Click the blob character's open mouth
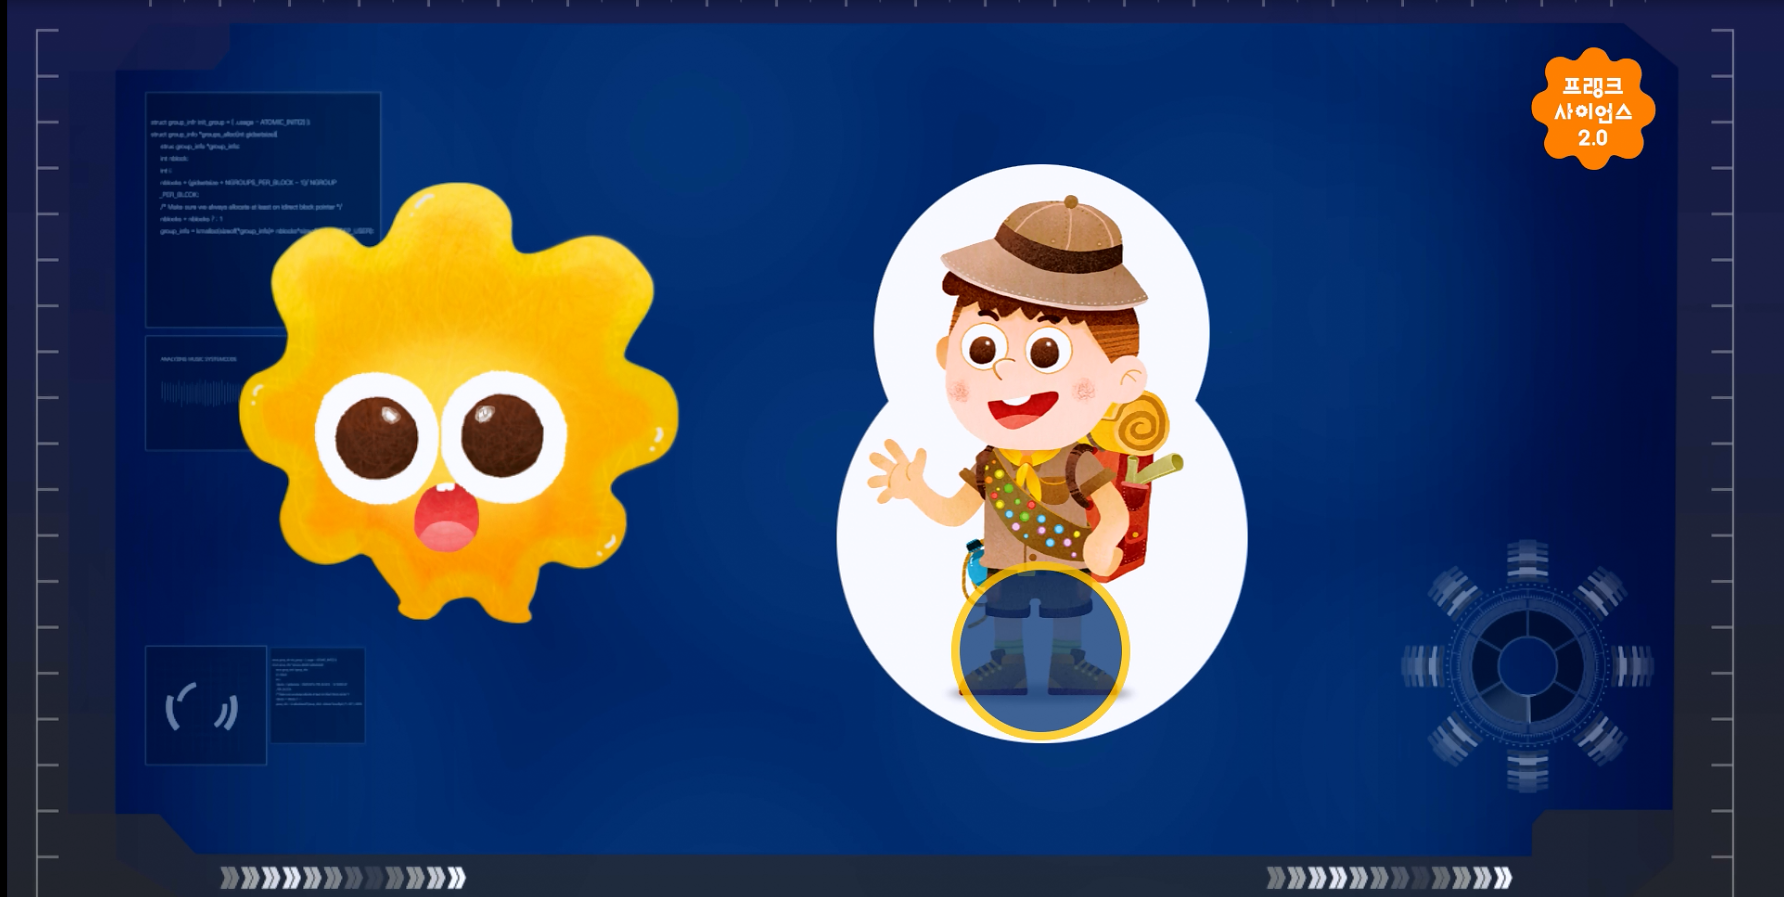The image size is (1784, 897). 446,518
